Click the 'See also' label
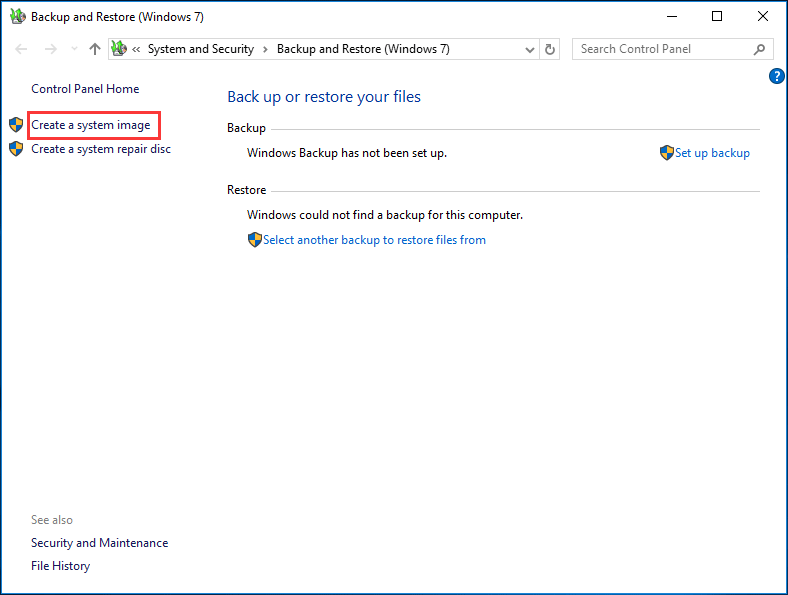This screenshot has height=595, width=788. [52, 520]
